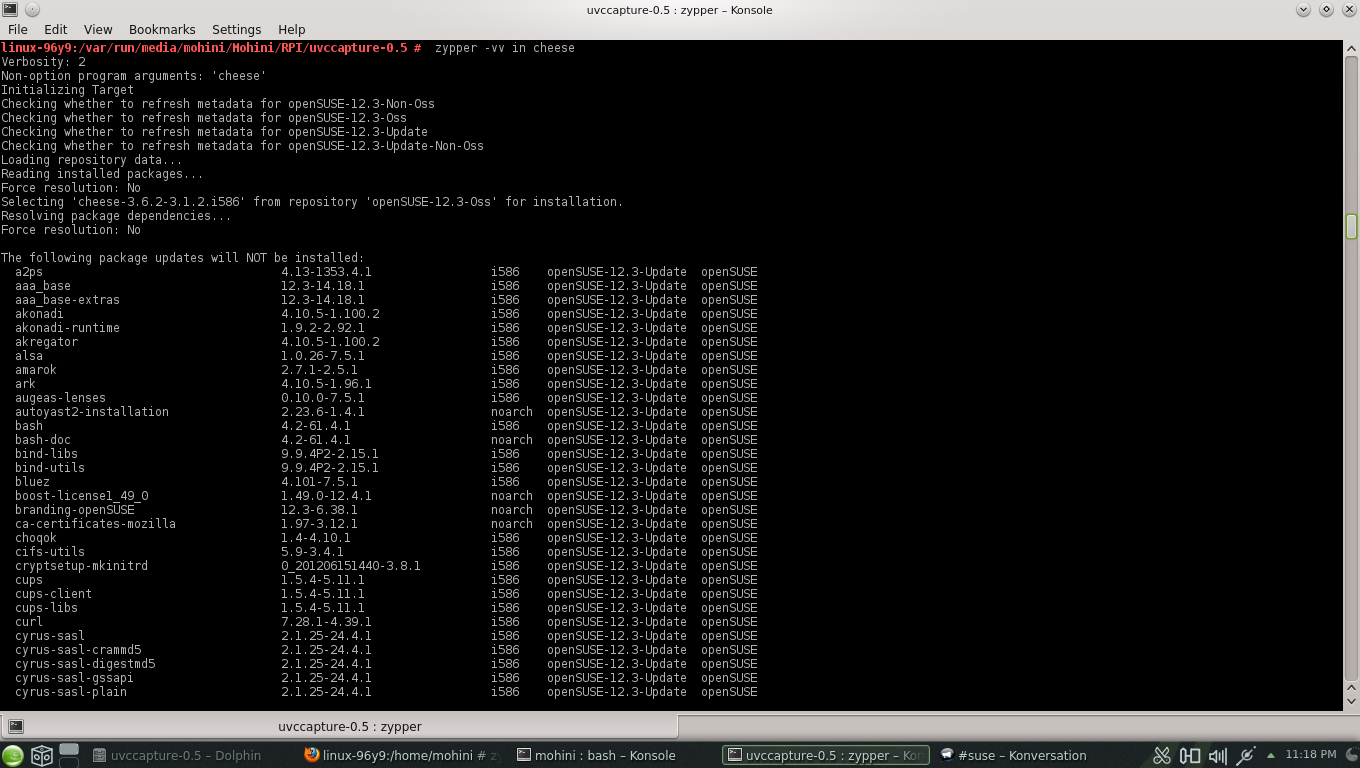
Task: Click the 'bluez' package name
Action: (x=32, y=482)
